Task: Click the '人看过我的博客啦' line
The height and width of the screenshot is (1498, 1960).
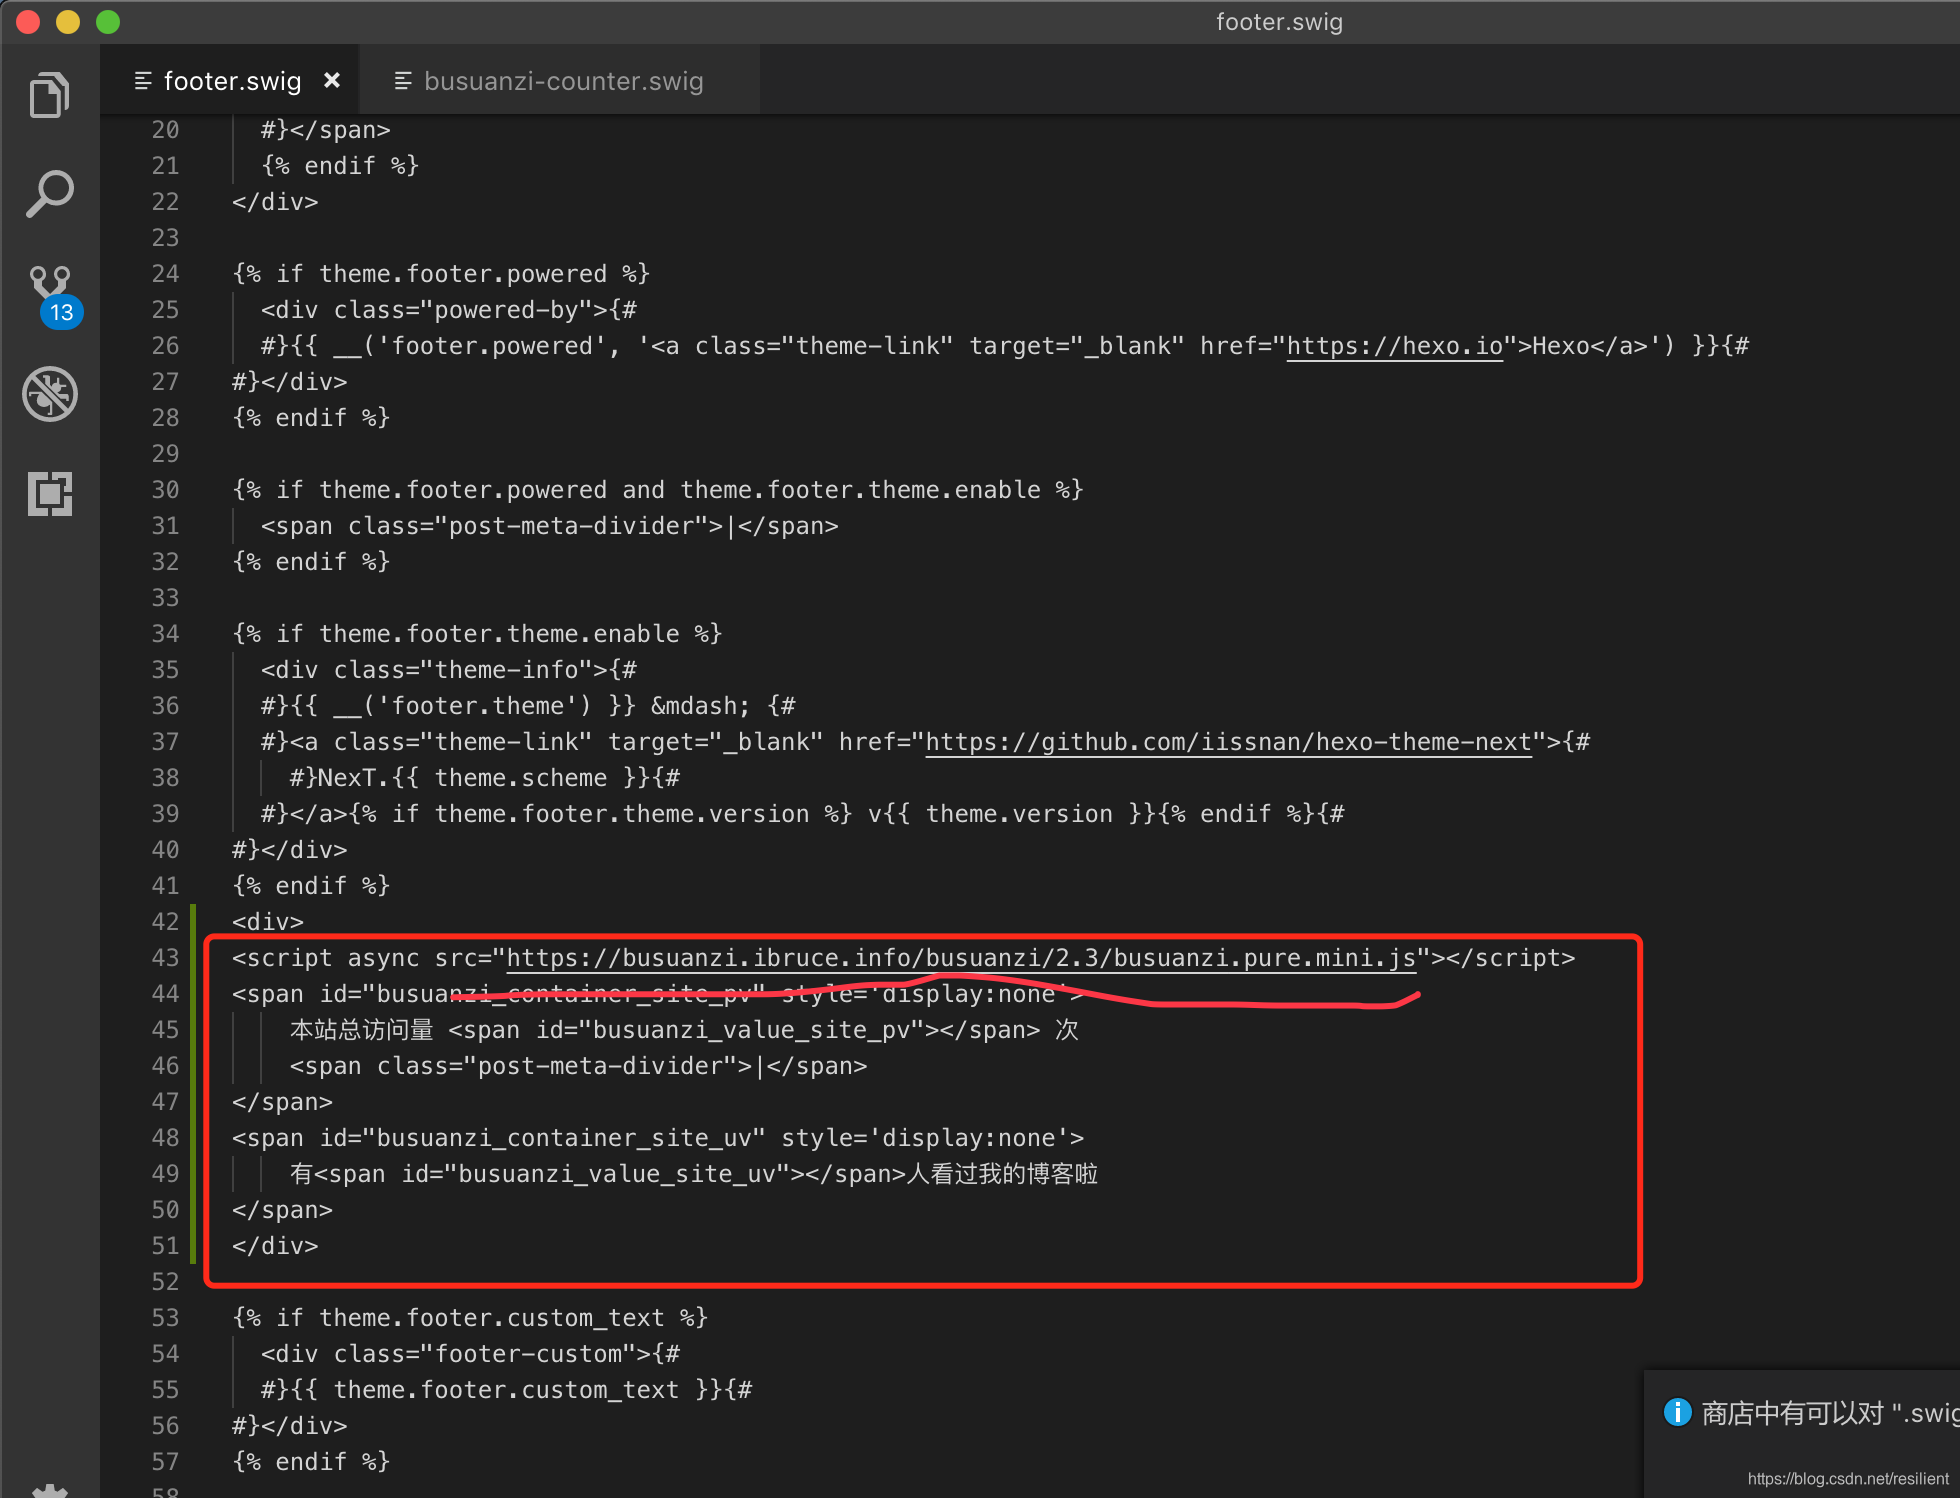Action: click(694, 1174)
